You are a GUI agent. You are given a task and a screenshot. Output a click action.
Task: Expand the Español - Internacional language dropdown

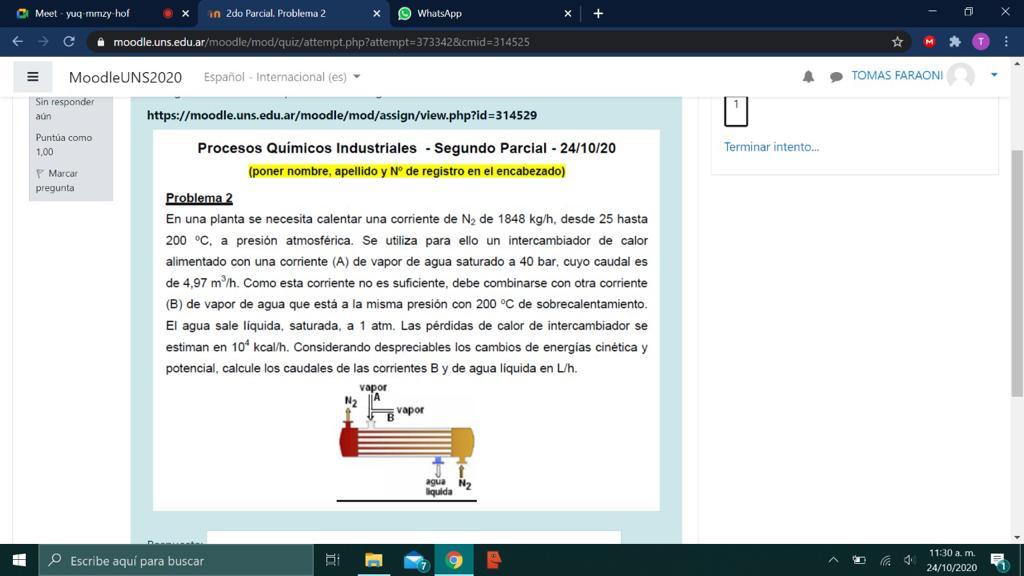pos(282,77)
